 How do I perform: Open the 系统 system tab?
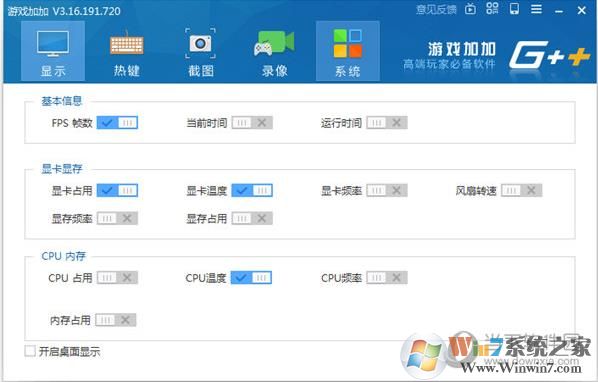click(348, 51)
